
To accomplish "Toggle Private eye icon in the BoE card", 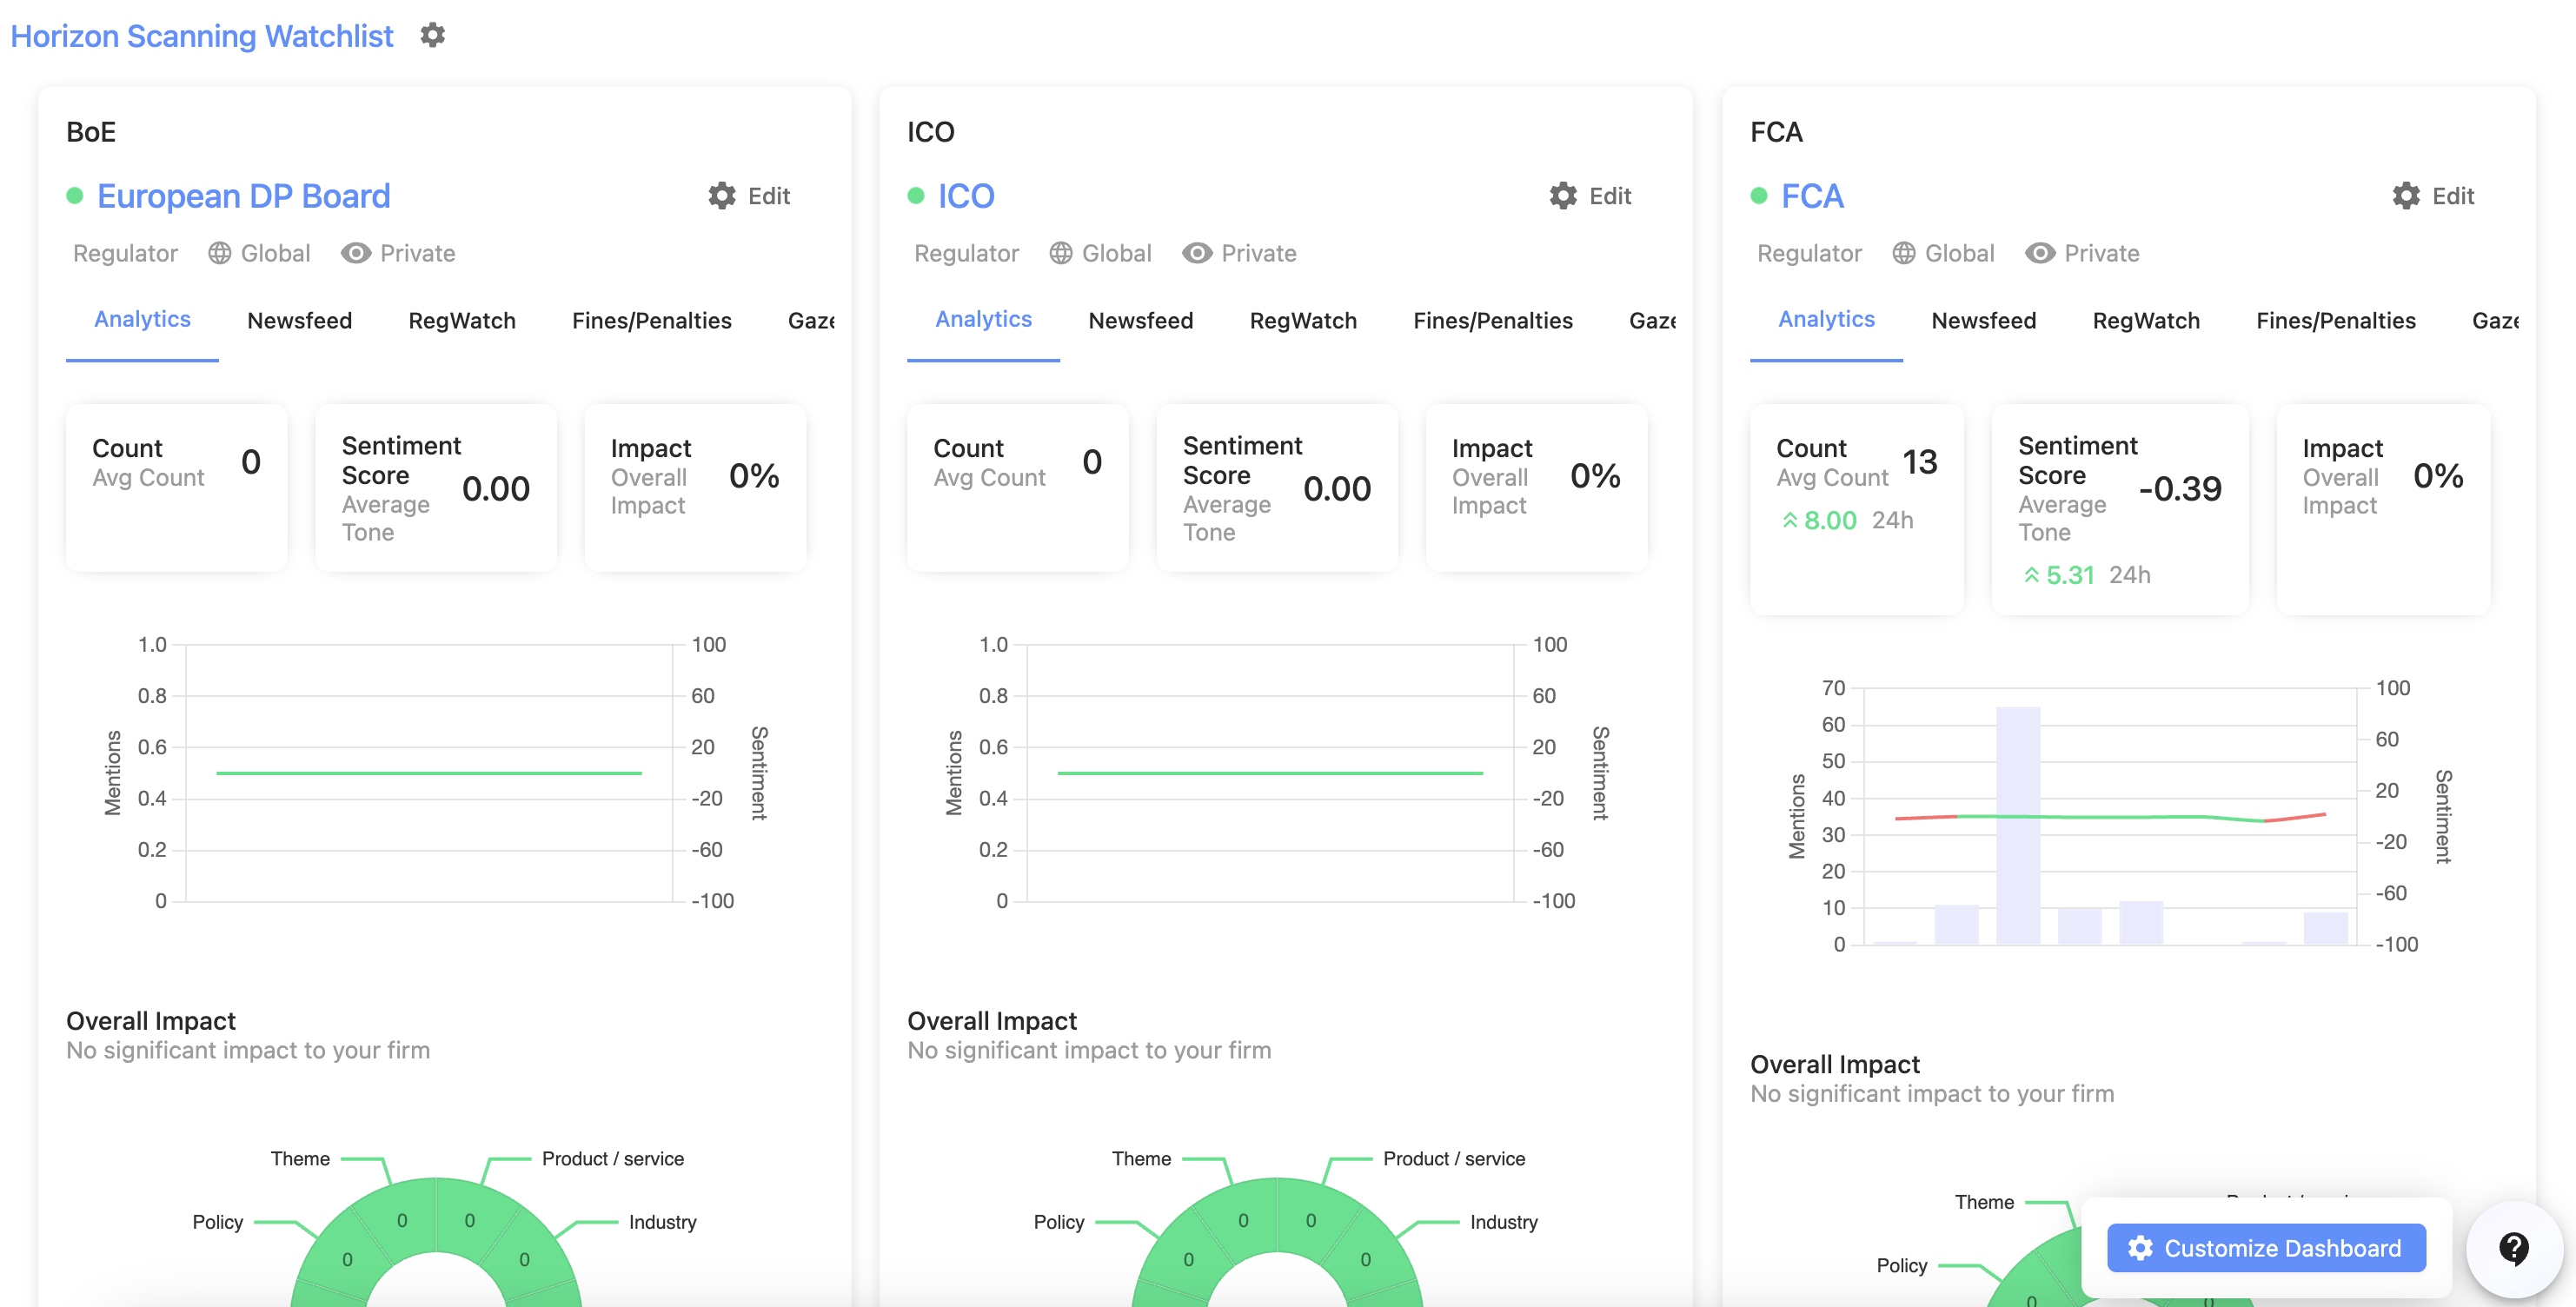I will (355, 253).
